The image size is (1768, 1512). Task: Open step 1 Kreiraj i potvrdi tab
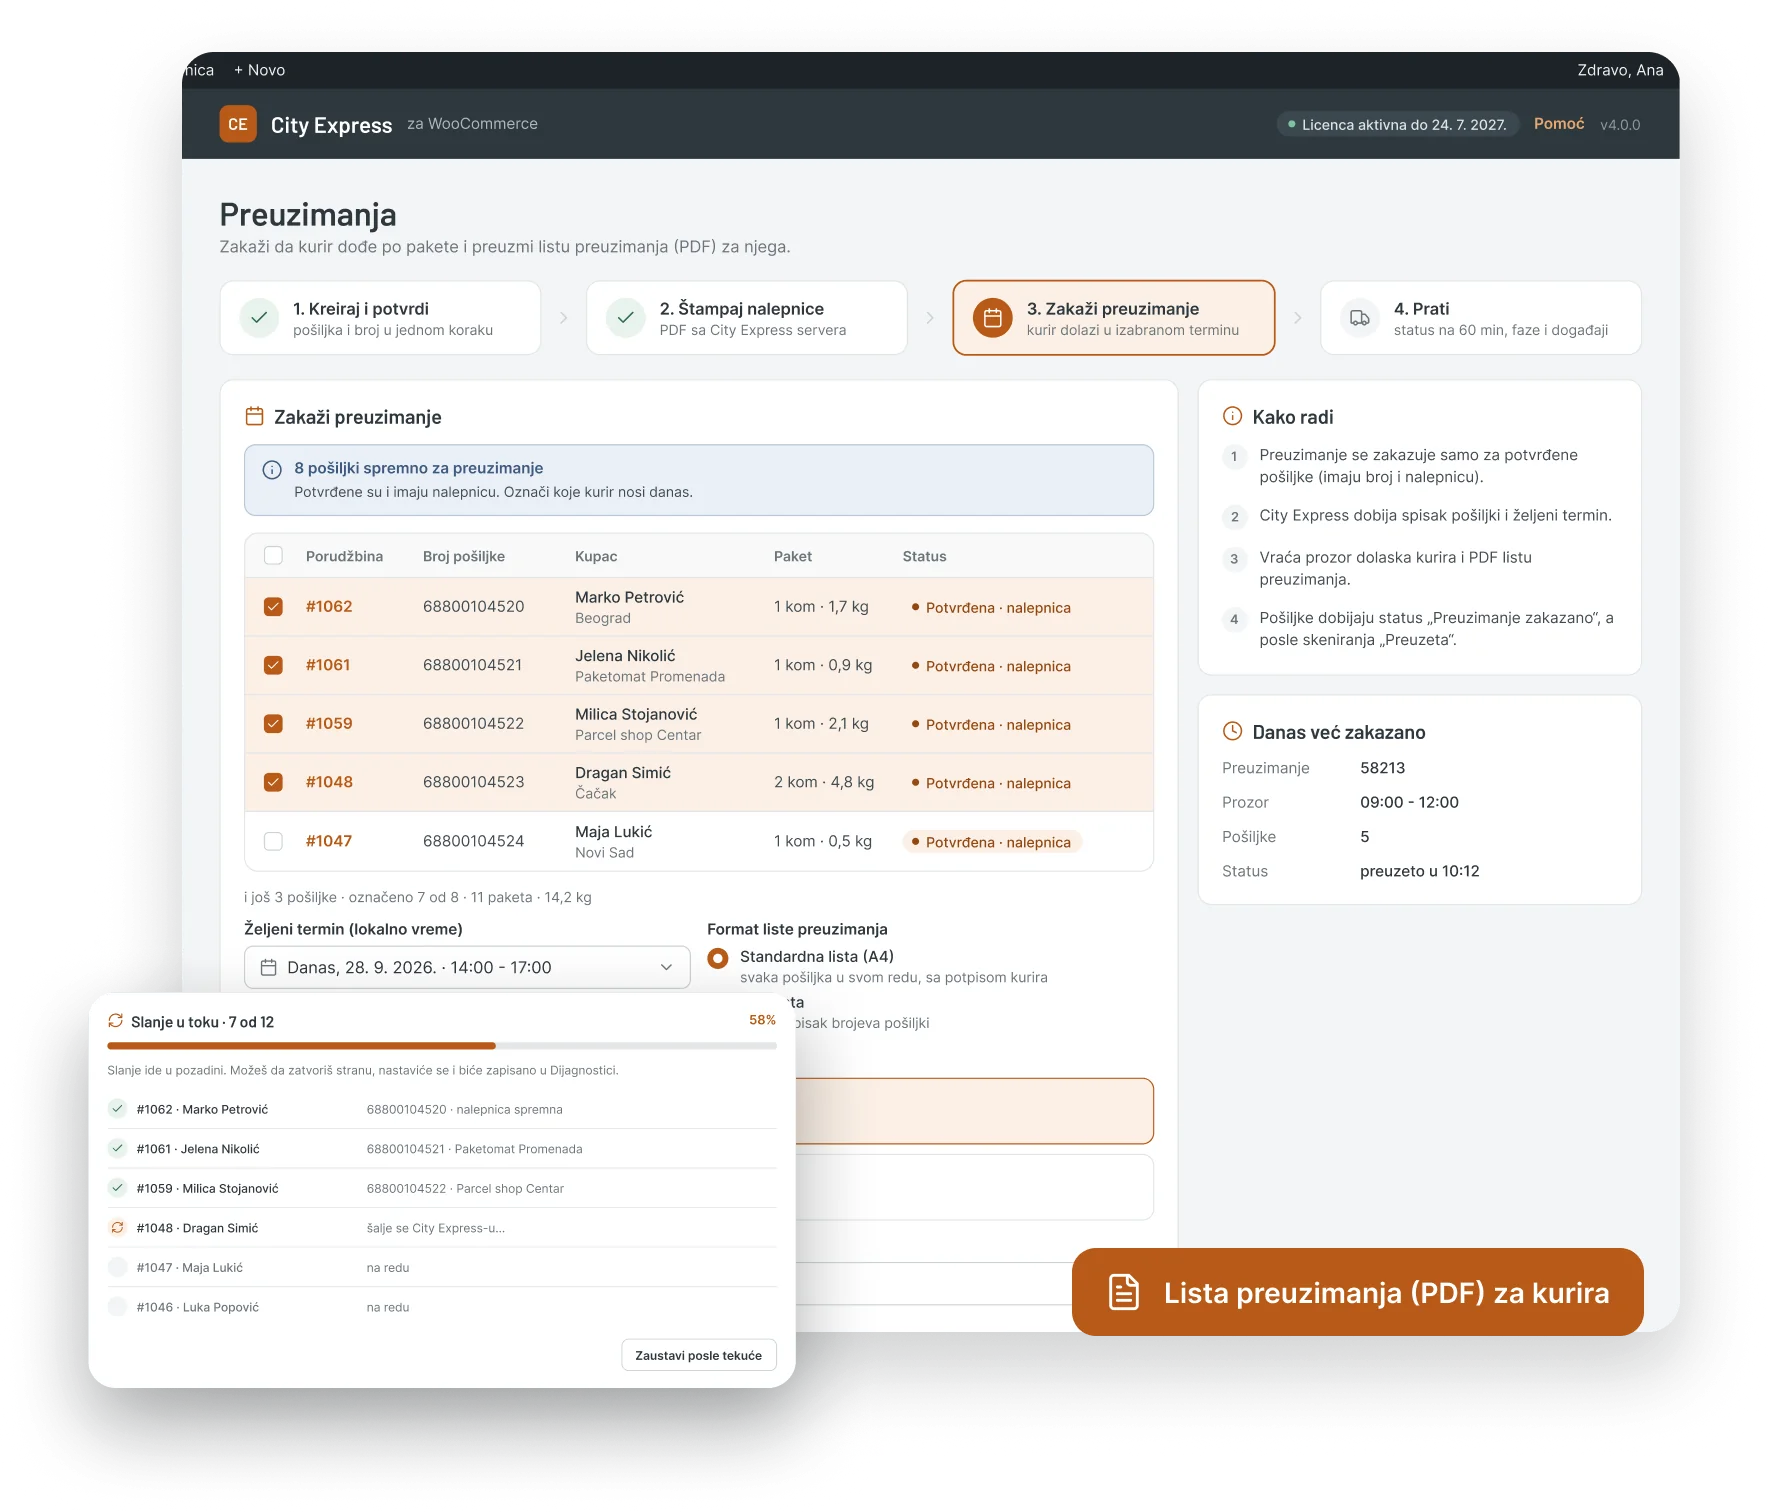click(380, 318)
